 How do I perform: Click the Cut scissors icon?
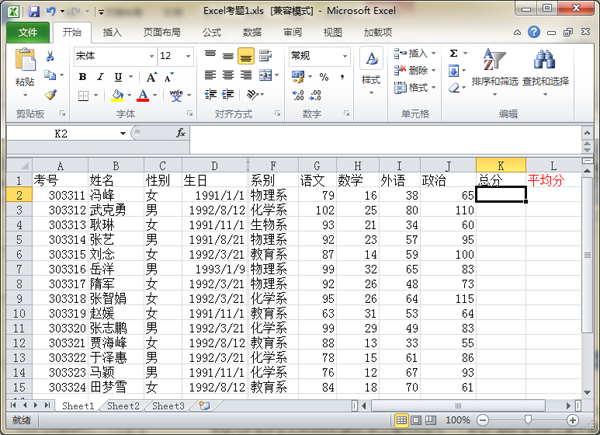click(x=51, y=55)
